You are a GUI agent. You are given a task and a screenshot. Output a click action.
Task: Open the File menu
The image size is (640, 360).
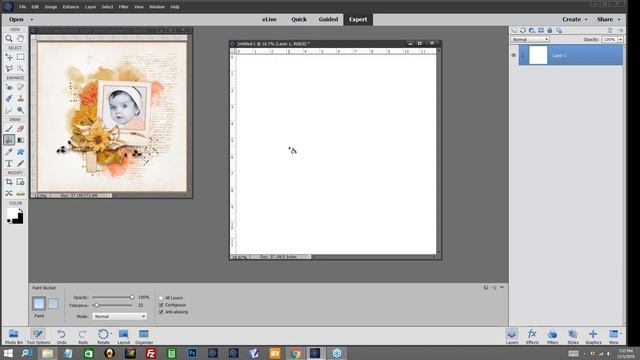point(22,7)
